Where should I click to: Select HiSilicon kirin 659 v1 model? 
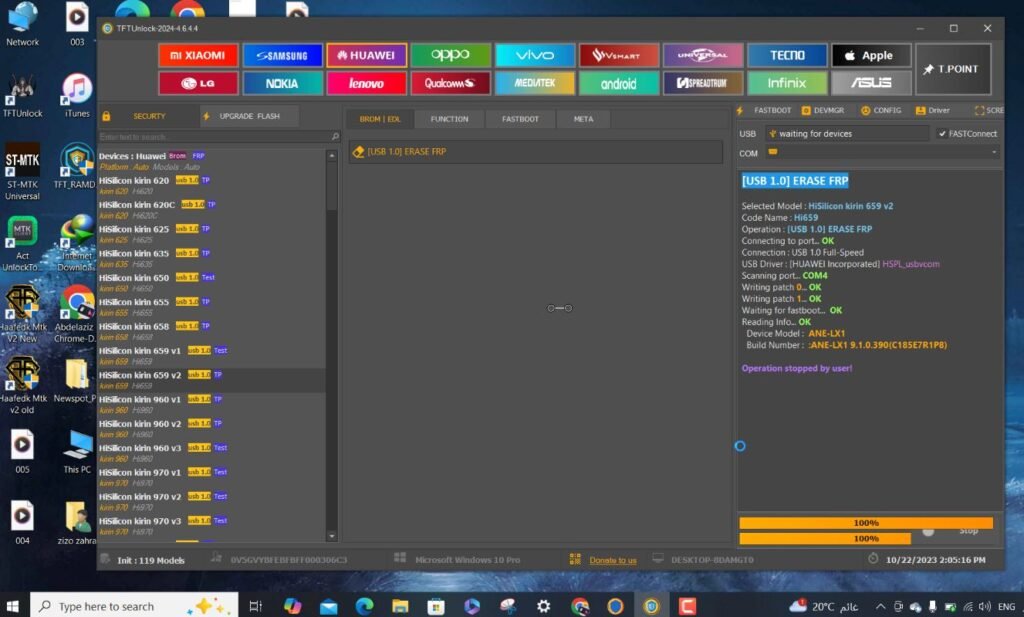tap(211, 356)
